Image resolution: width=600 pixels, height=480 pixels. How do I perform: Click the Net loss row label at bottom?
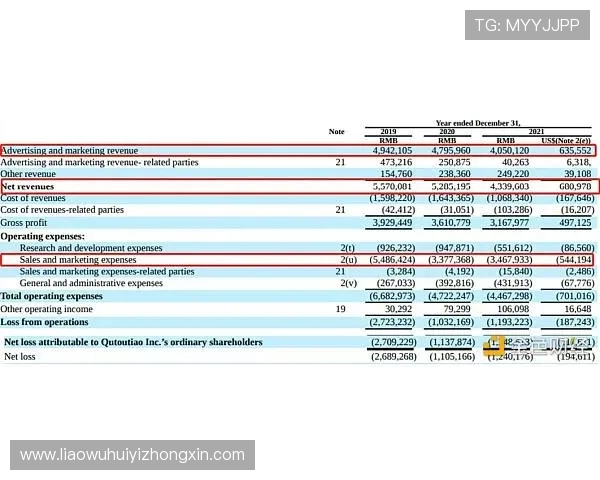click(x=20, y=356)
